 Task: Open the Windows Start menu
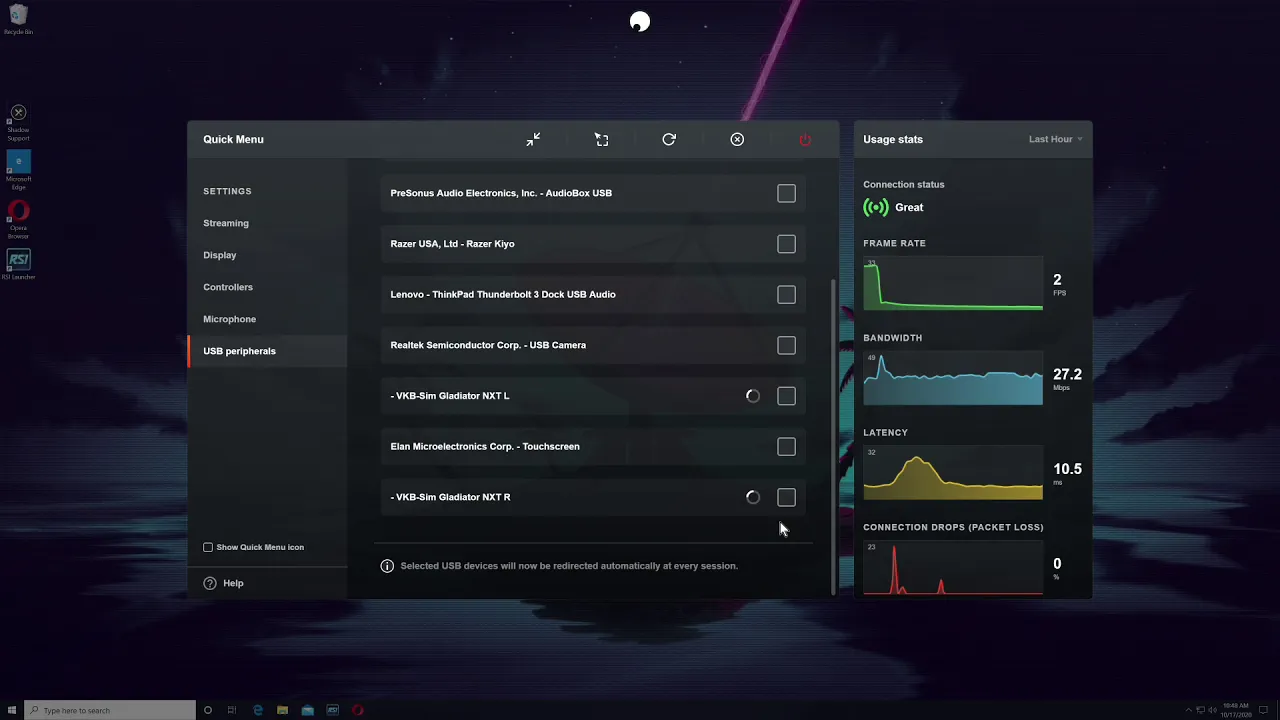(12, 710)
